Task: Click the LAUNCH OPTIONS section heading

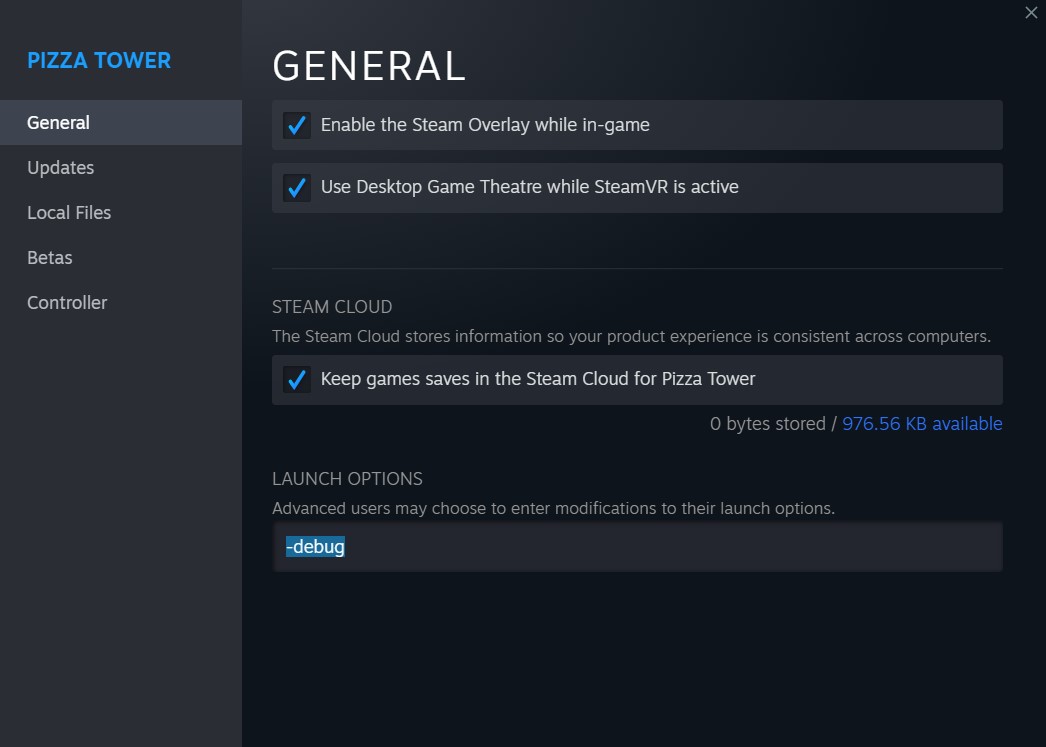Action: pyautogui.click(x=347, y=479)
